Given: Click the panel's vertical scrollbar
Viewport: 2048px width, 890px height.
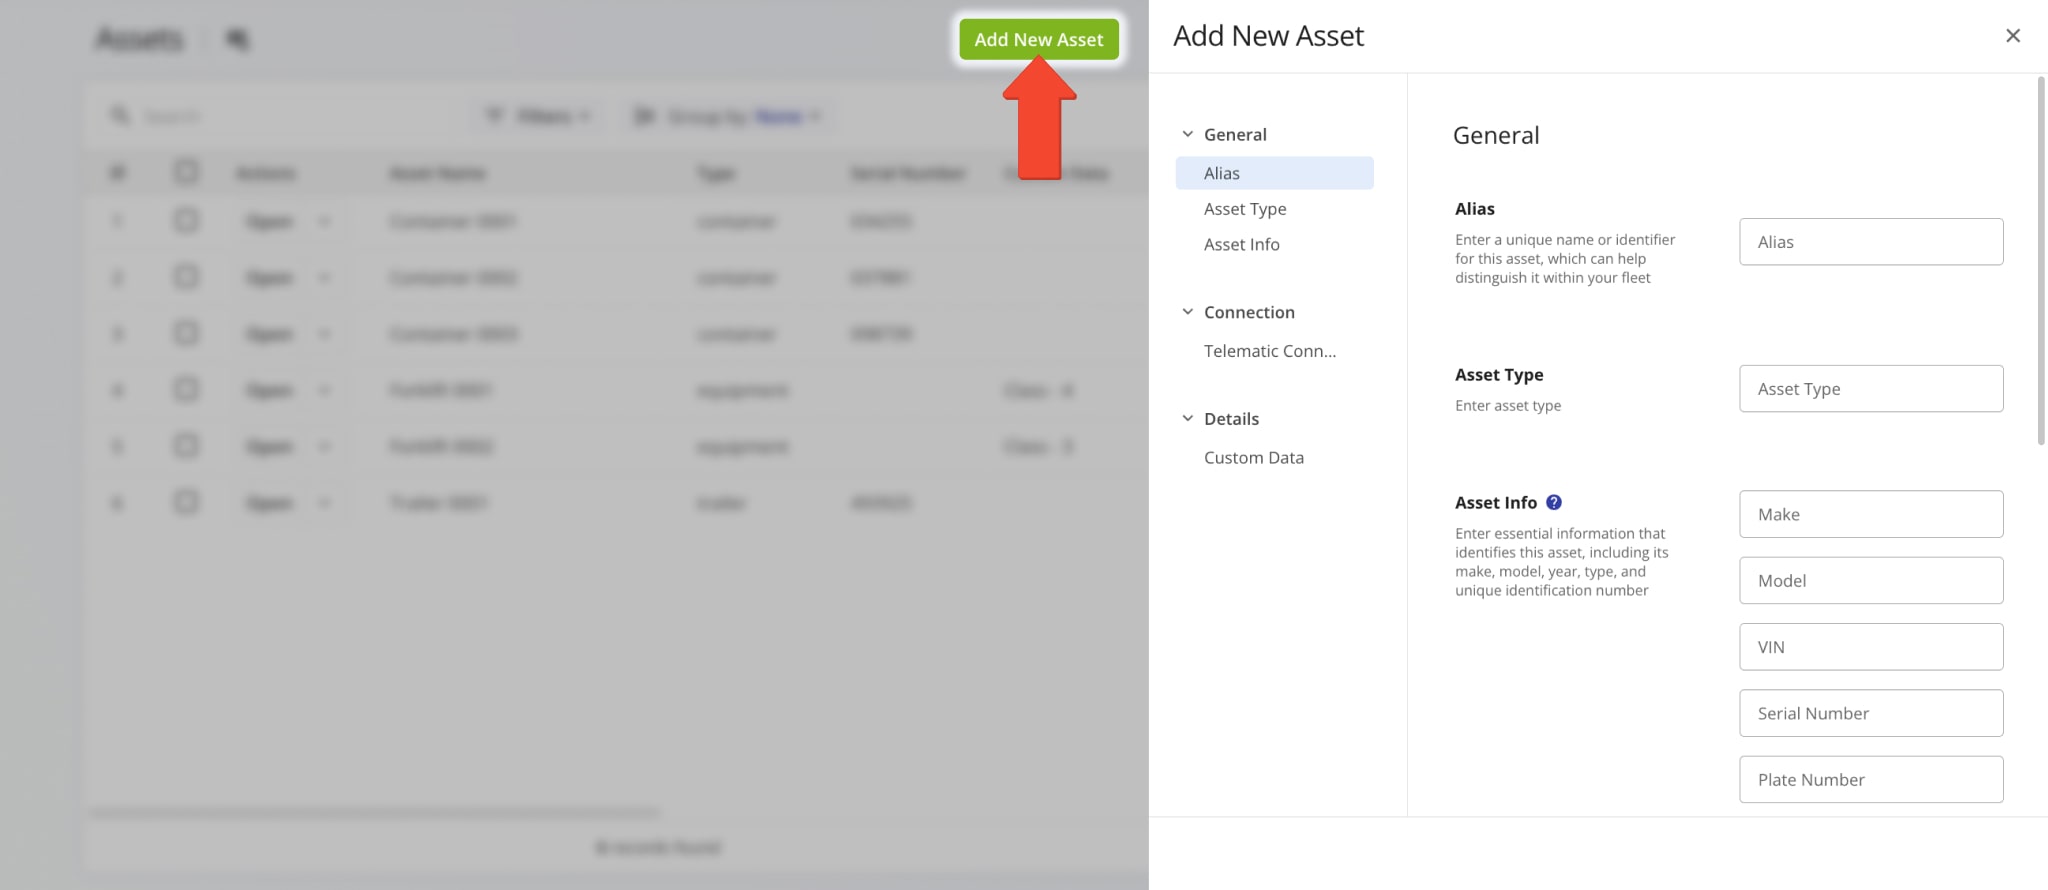Looking at the screenshot, I should coord(2040,260).
